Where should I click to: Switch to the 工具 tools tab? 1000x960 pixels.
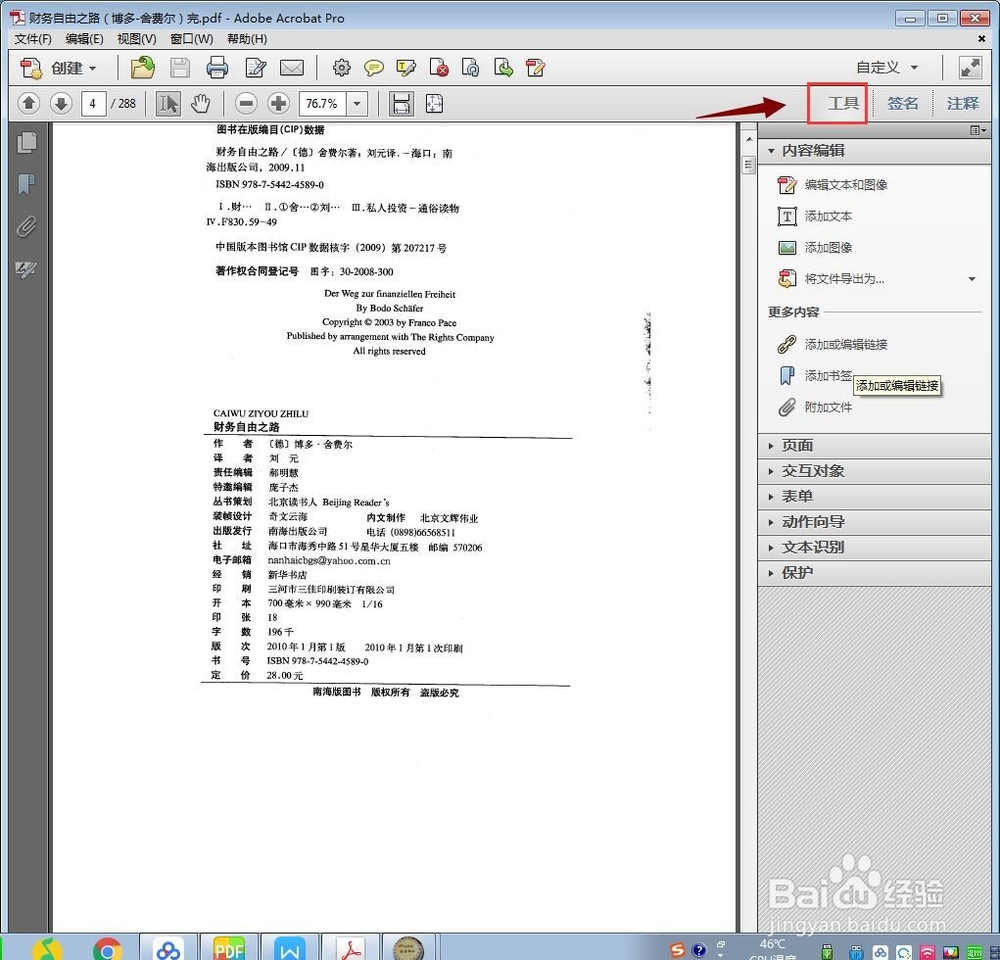[842, 103]
